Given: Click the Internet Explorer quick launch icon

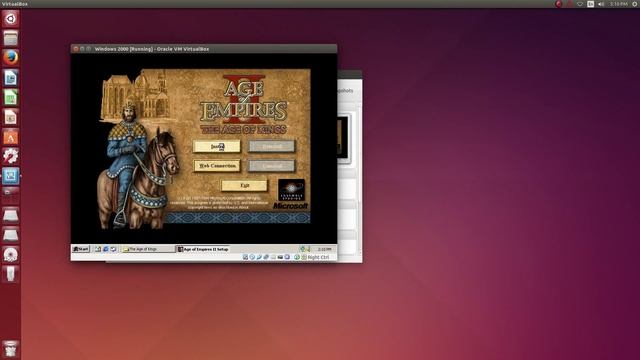Looking at the screenshot, I should point(106,249).
